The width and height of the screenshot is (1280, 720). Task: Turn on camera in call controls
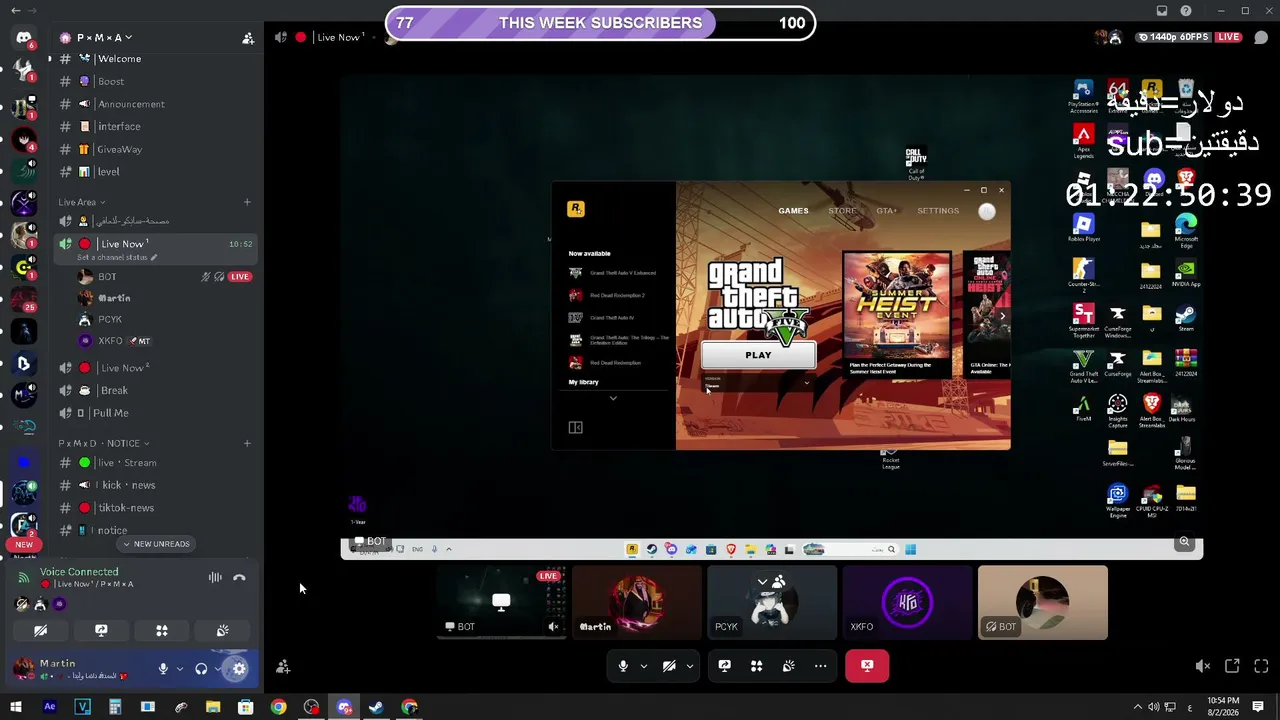[x=669, y=666]
